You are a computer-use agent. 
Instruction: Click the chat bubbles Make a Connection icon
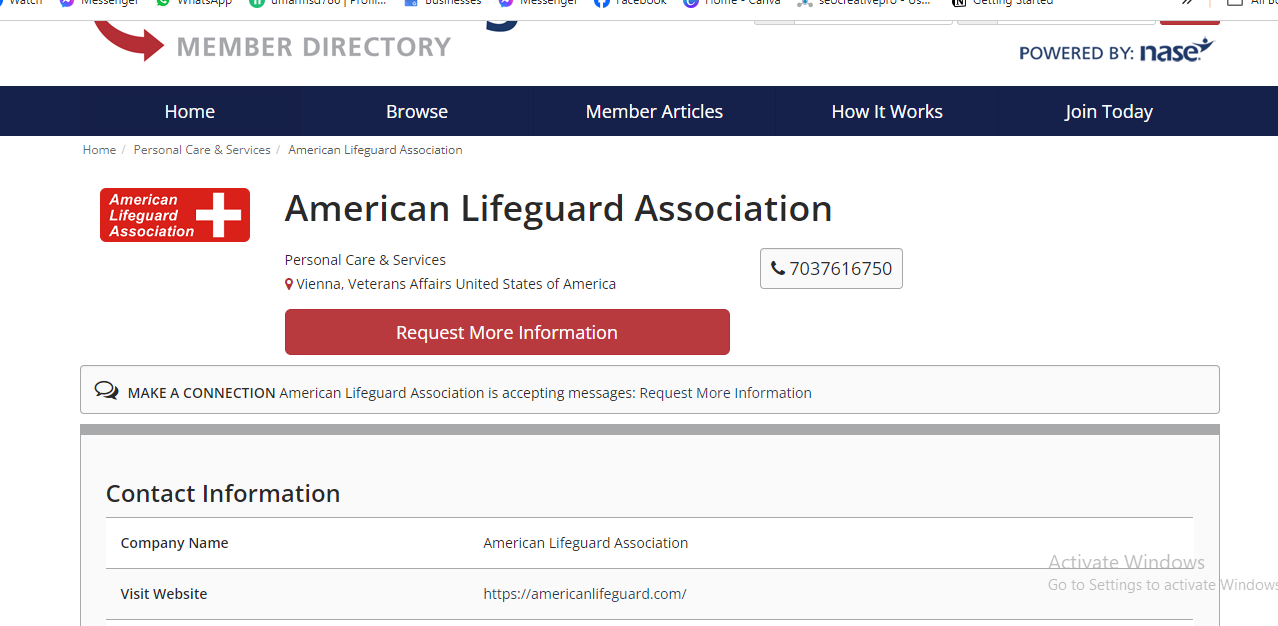[x=107, y=391]
